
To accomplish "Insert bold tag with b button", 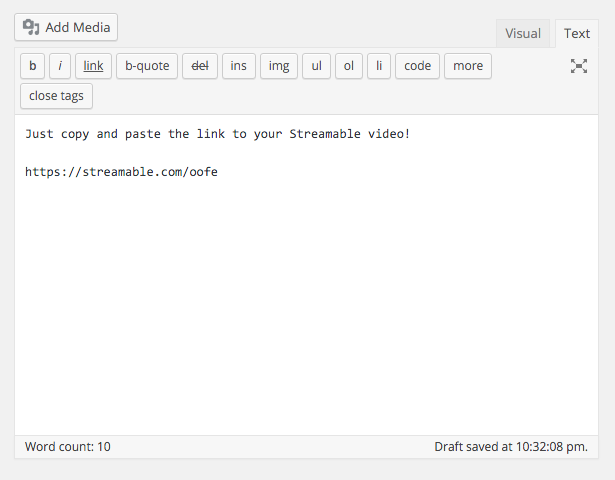I will 33,66.
